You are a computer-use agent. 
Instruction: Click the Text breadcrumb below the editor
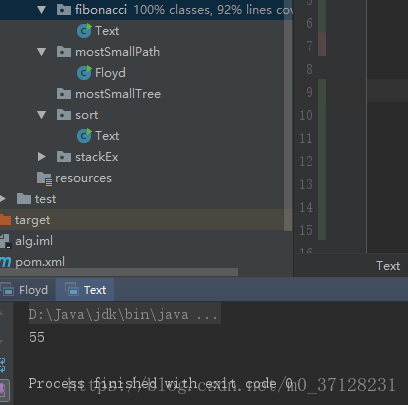(388, 266)
